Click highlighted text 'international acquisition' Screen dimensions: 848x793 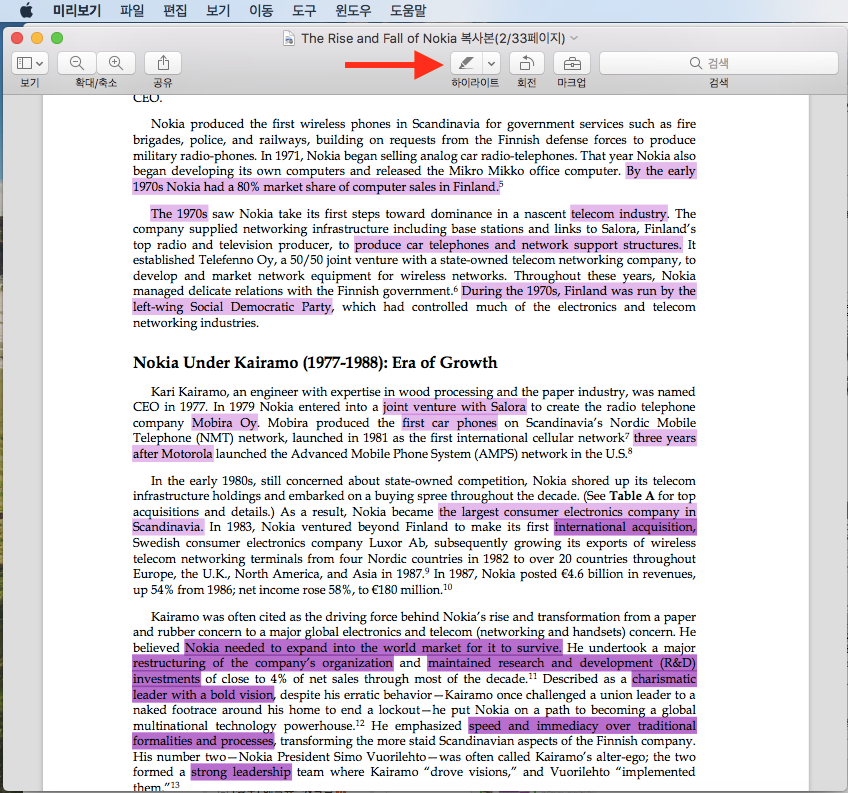point(625,527)
